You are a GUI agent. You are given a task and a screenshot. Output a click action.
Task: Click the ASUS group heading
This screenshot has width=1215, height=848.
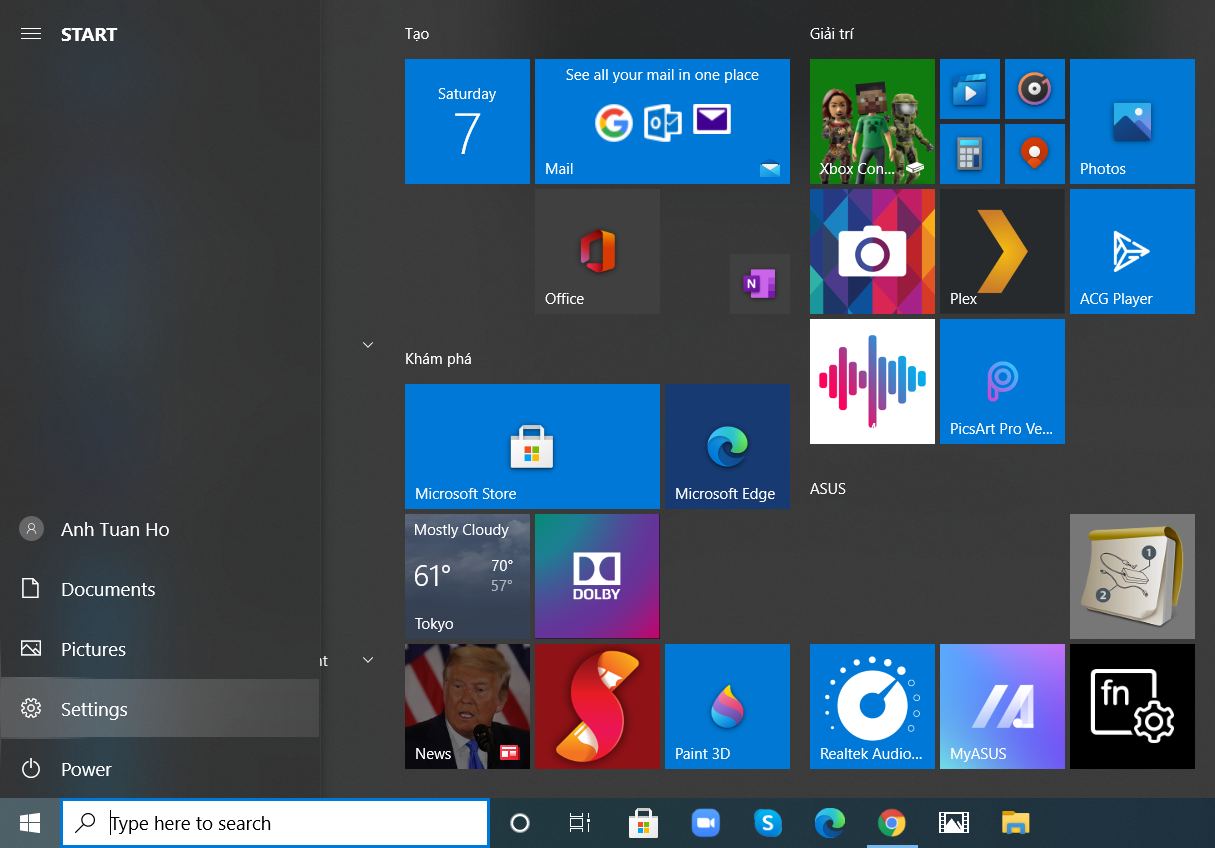coord(828,489)
